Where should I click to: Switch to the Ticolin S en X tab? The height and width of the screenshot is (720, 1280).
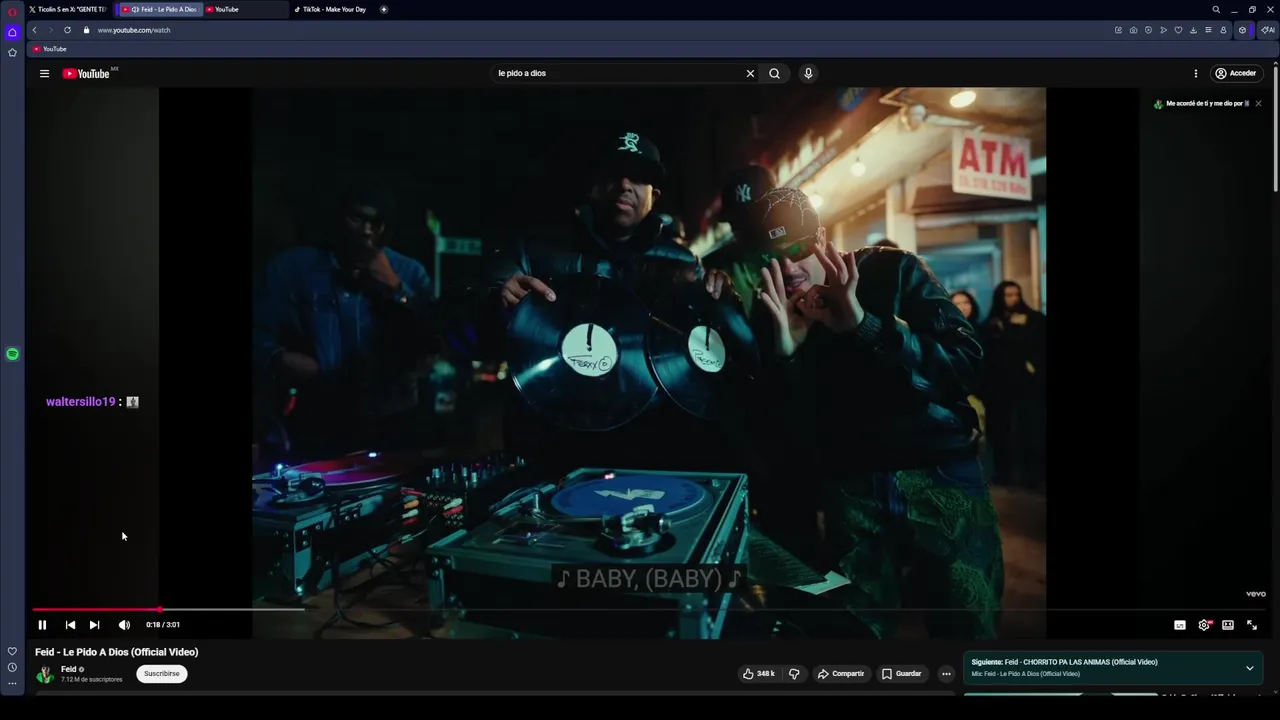click(68, 9)
